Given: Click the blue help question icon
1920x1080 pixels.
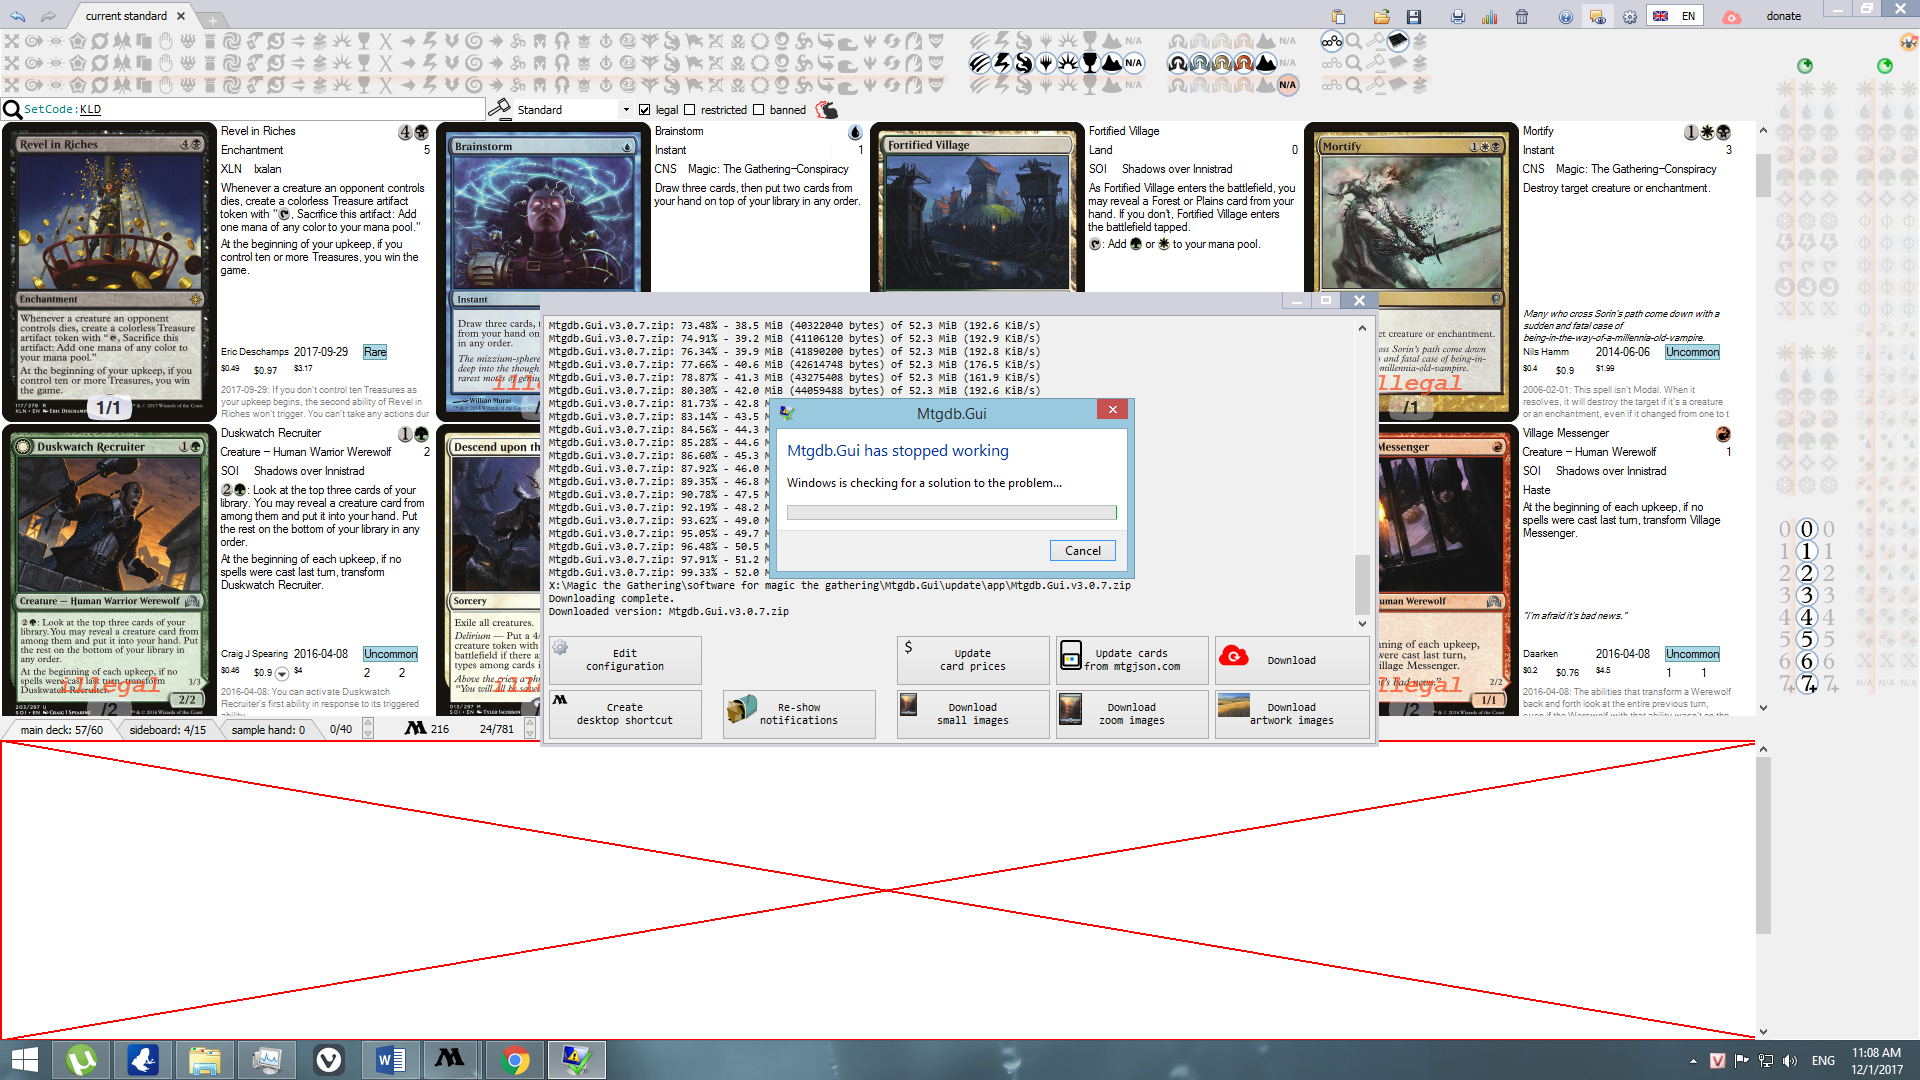Looking at the screenshot, I should [1565, 16].
